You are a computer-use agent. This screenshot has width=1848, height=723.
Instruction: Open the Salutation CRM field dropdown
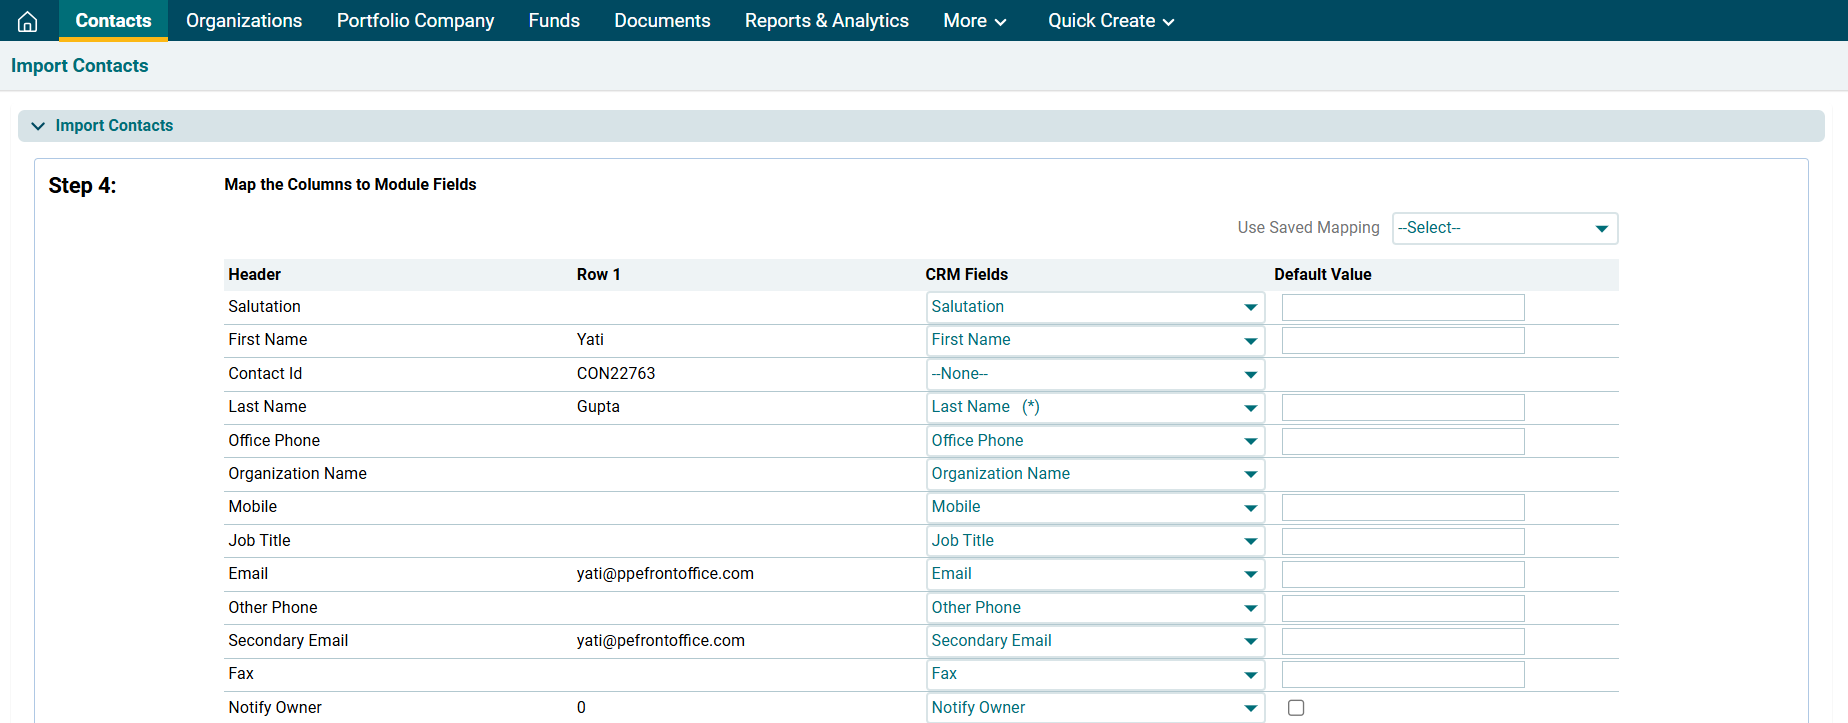click(x=1094, y=307)
